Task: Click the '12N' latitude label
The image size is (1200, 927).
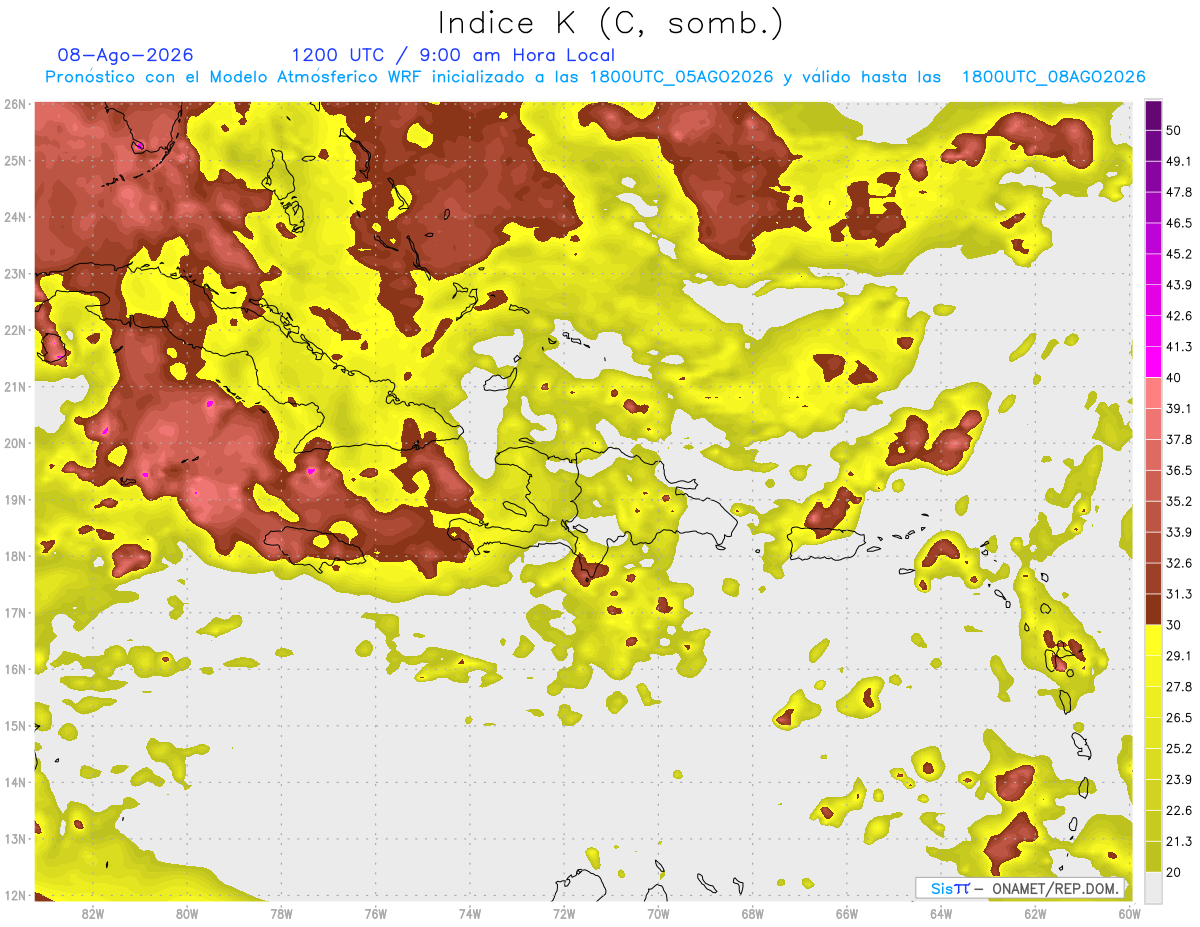Action: [15, 895]
